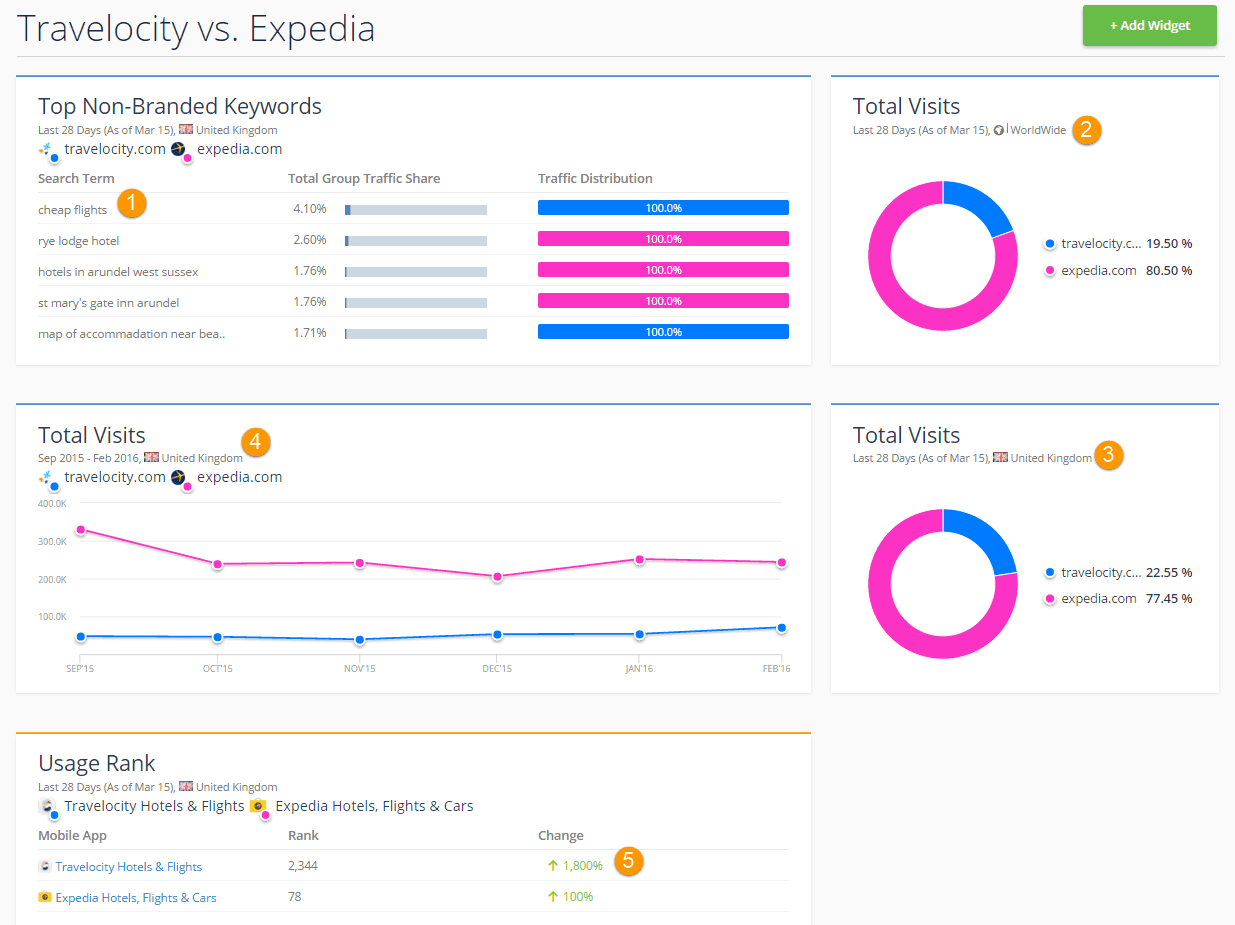Viewport: 1235px width, 925px height.
Task: Click the pink distribution bar for rye lodge hotel
Action: 663,239
